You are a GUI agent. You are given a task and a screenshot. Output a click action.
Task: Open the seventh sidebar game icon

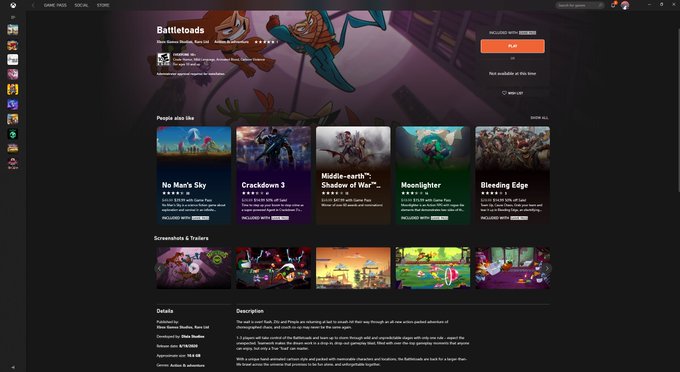click(13, 119)
